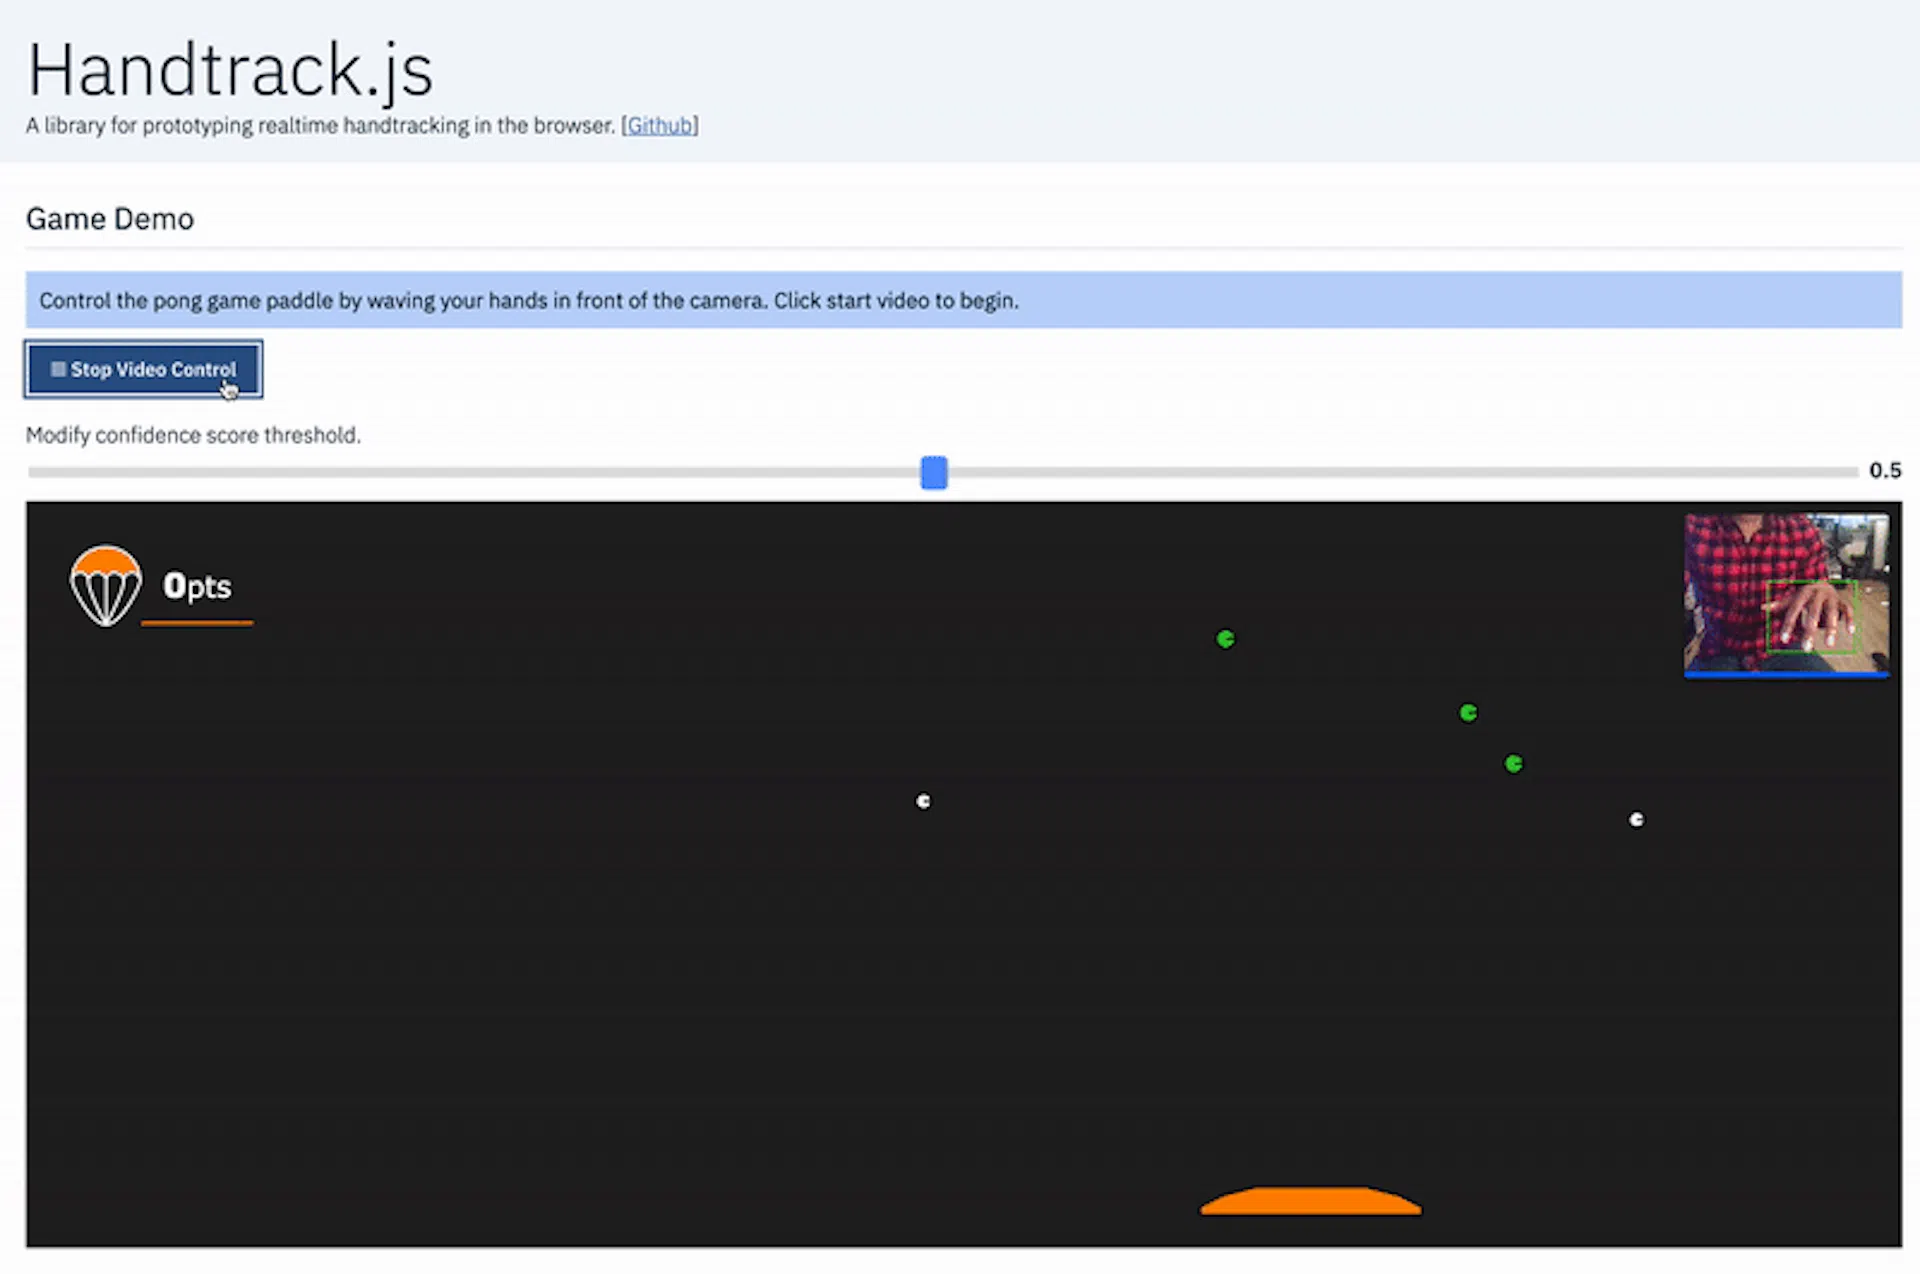Click the Modify confidence score threshold label

pos(193,435)
